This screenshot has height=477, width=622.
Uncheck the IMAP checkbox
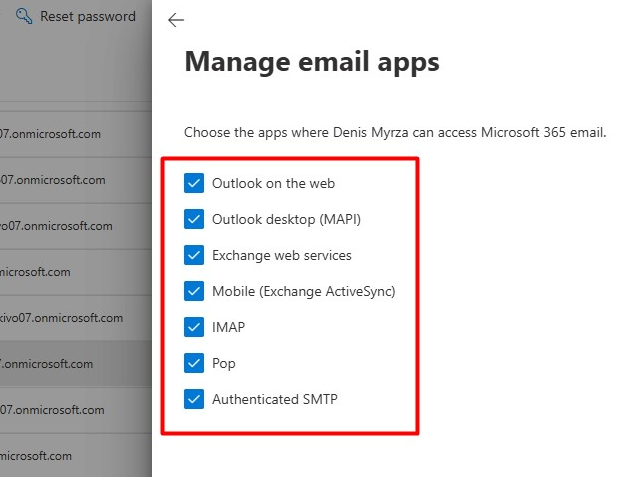point(194,327)
